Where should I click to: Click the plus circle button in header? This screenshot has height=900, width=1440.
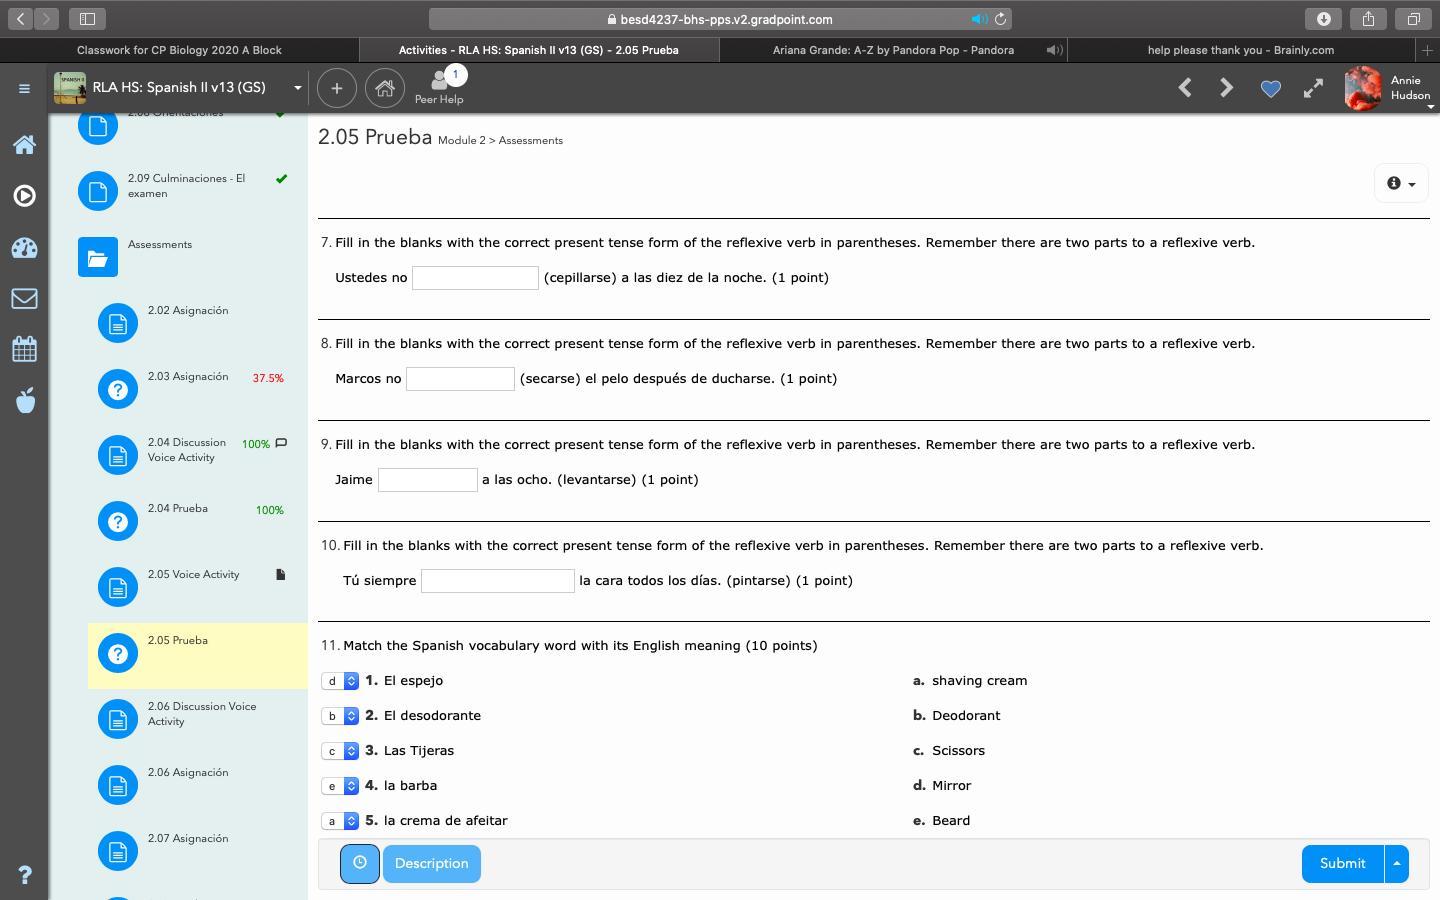click(337, 88)
